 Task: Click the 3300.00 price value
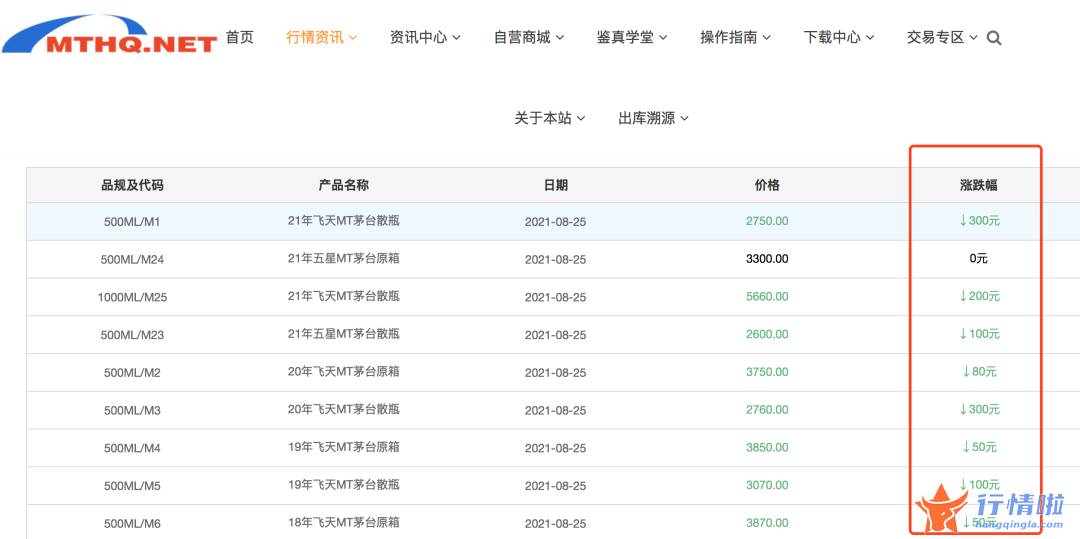coord(767,260)
